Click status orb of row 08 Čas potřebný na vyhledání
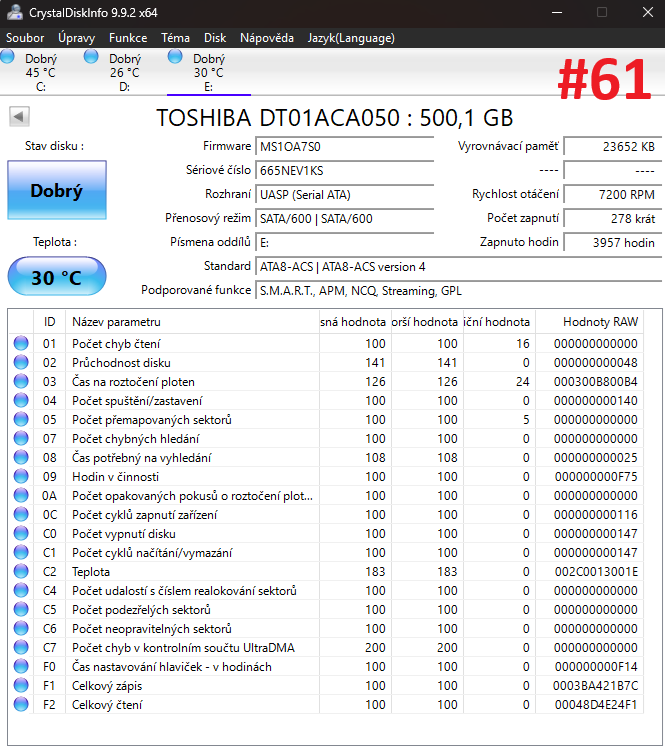Screen dimensions: 665x747 tap(21, 457)
